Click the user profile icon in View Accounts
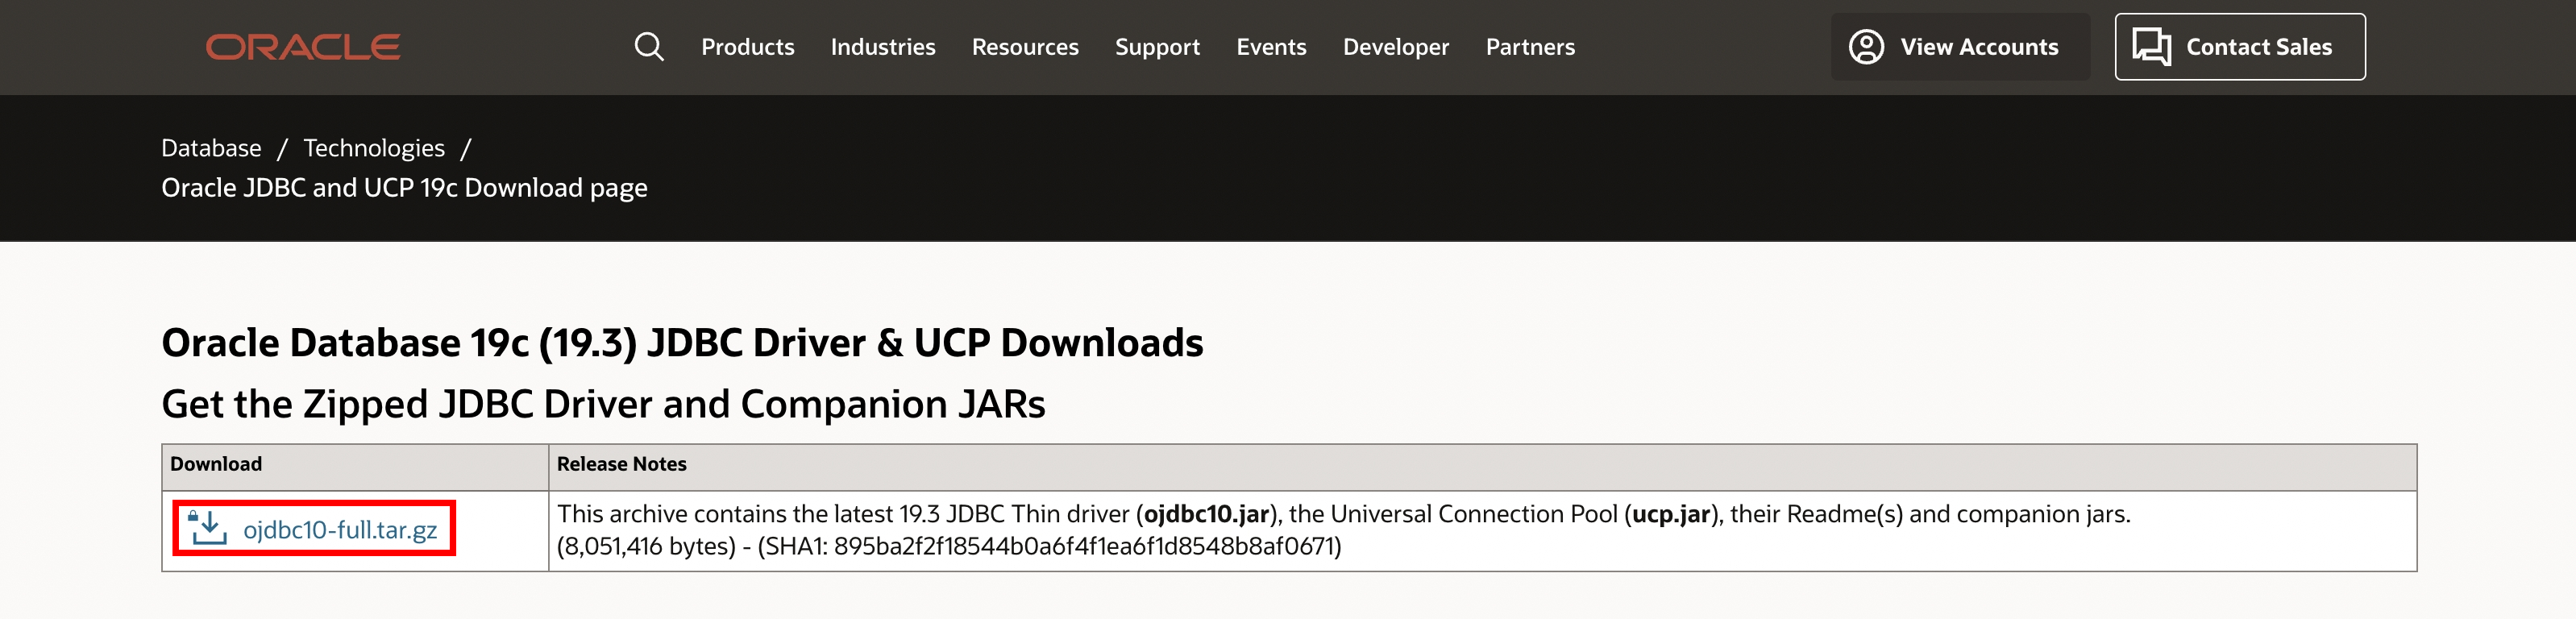 pyautogui.click(x=1866, y=47)
